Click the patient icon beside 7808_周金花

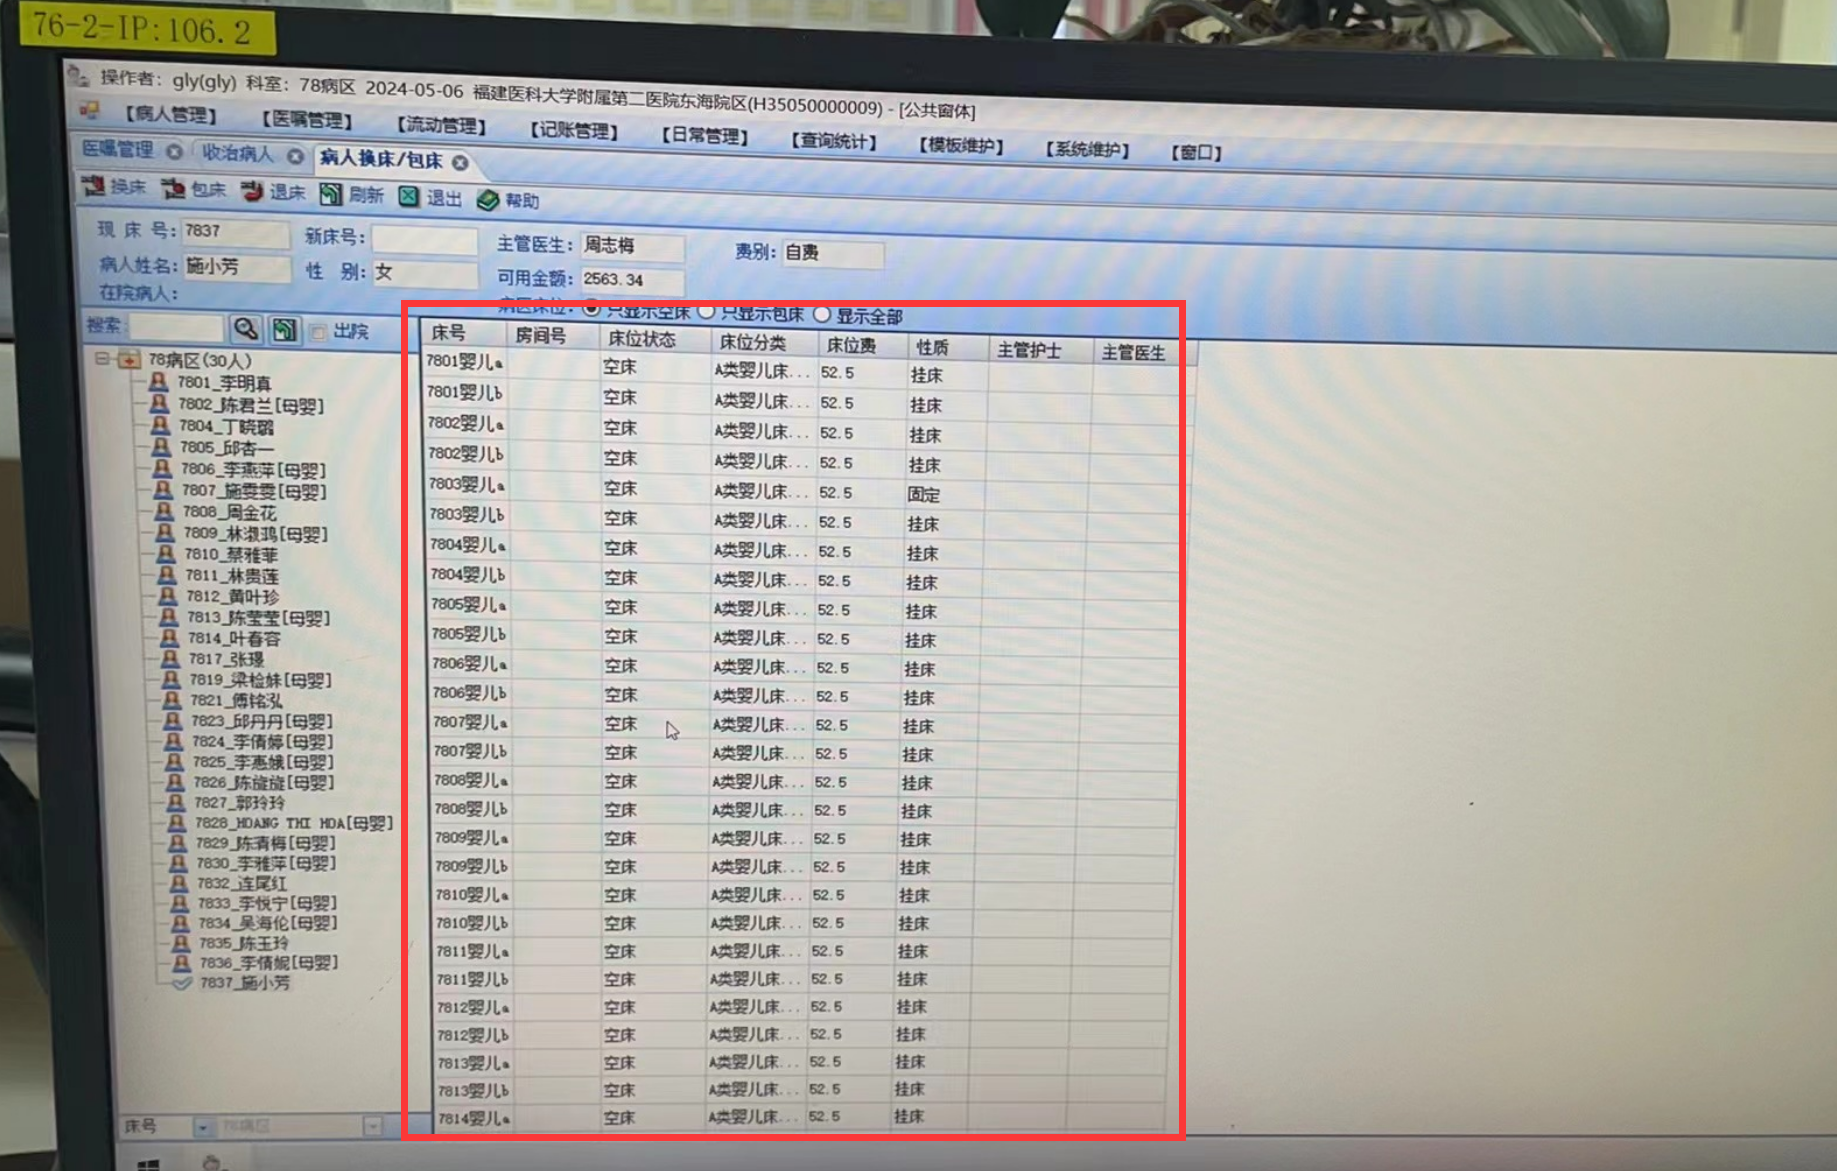click(x=164, y=511)
